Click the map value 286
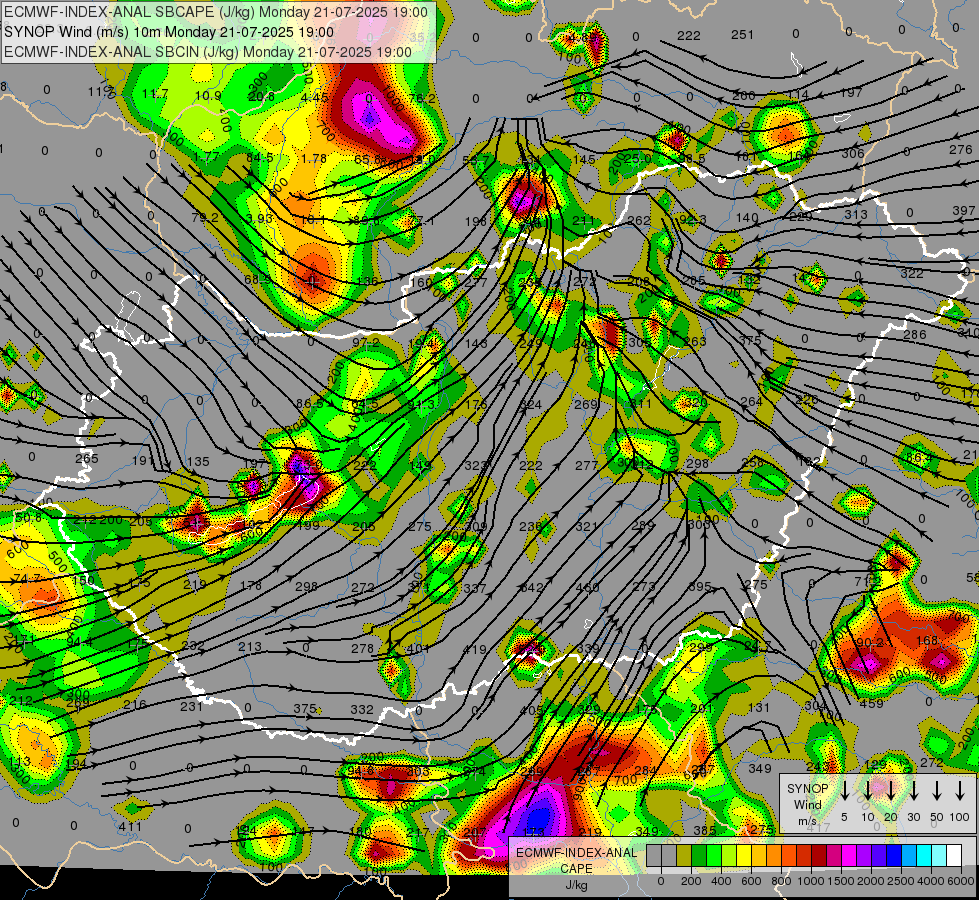The height and width of the screenshot is (900, 979). [x=915, y=334]
